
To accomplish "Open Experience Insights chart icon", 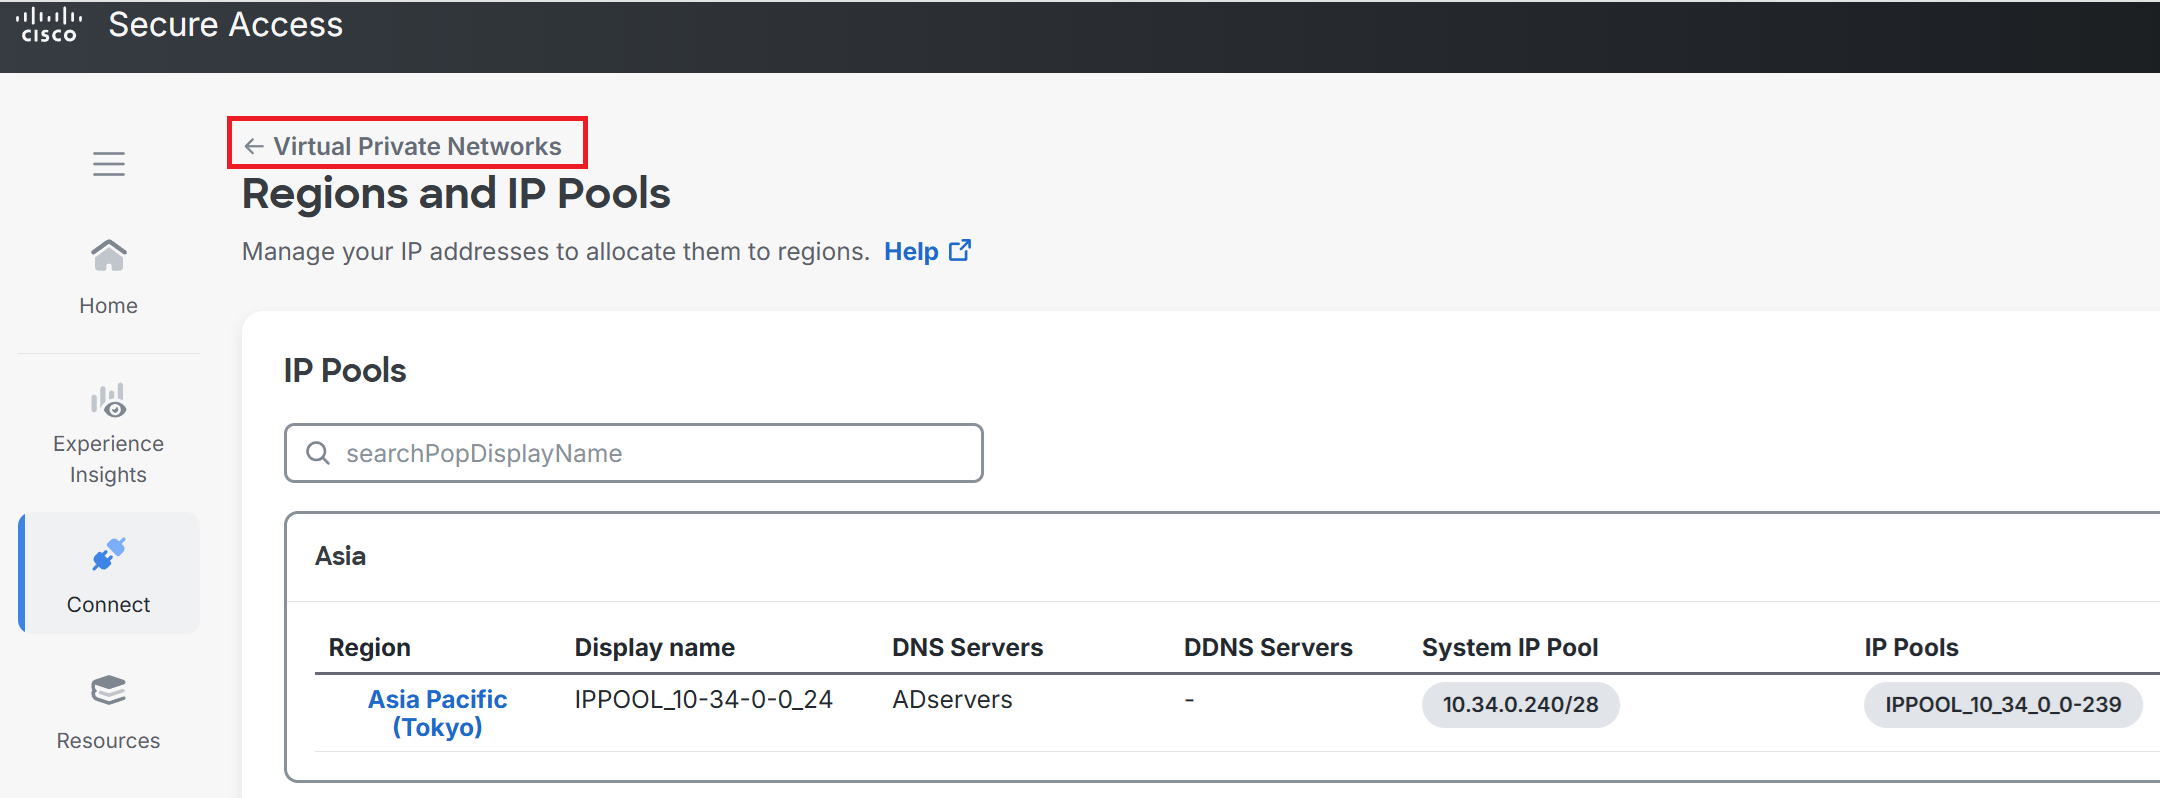I will 109,400.
